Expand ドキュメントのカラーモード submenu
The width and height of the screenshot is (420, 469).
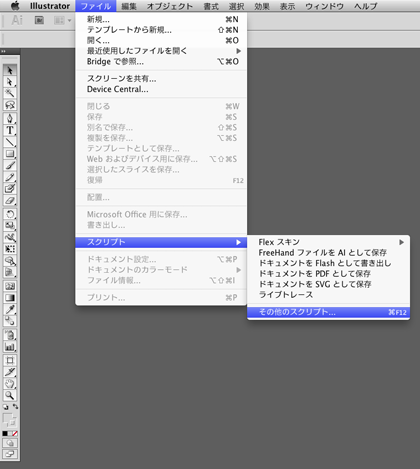pos(161,270)
